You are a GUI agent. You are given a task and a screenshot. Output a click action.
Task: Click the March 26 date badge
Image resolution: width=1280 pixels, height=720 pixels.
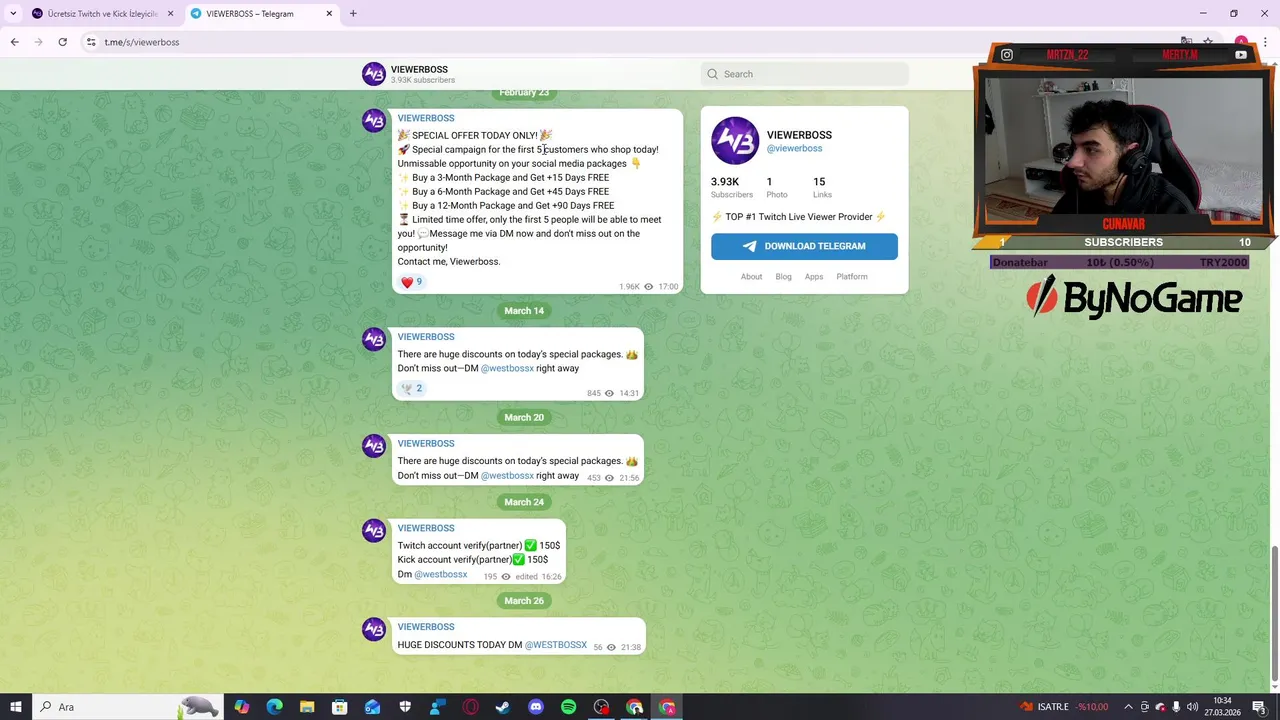(524, 601)
